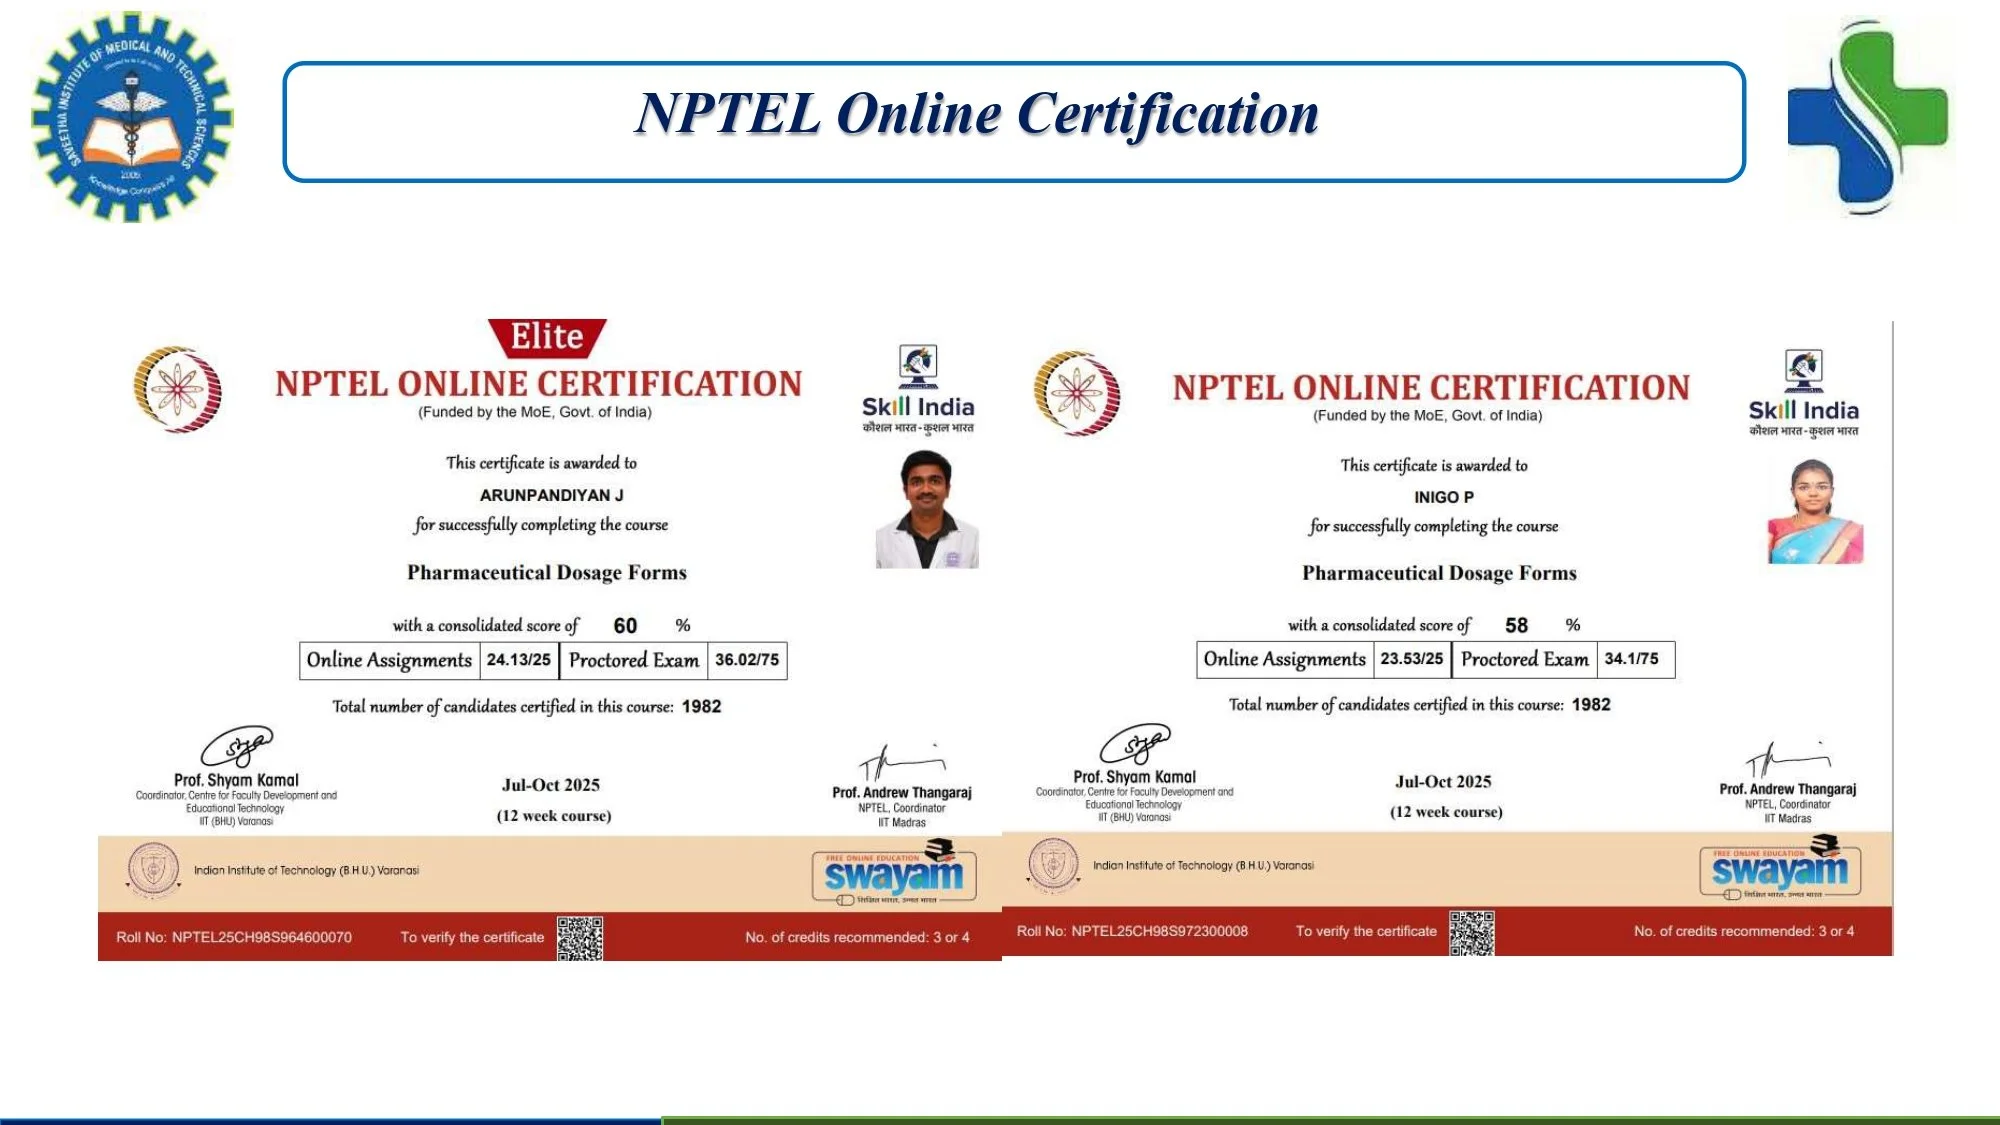Viewport: 2000px width, 1125px height.
Task: Click the Swayam logo on left certificate
Action: pyautogui.click(x=894, y=872)
